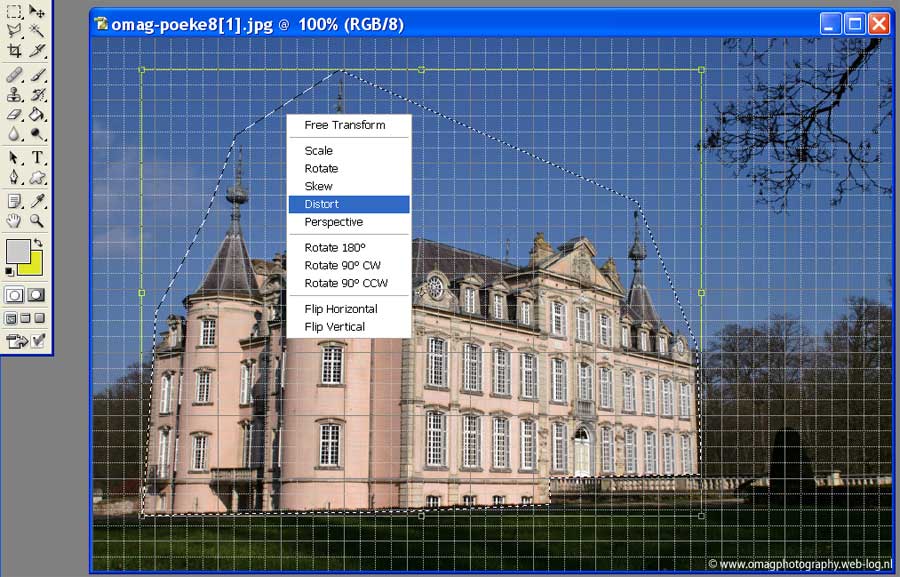The image size is (900, 577).
Task: Pick the Clone Stamp tool
Action: pos(14,95)
